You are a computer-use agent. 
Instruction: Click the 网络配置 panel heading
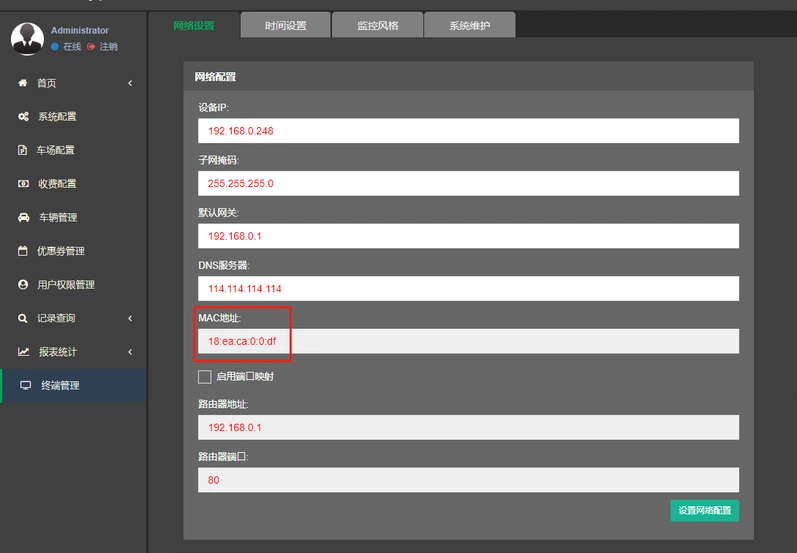click(x=216, y=77)
